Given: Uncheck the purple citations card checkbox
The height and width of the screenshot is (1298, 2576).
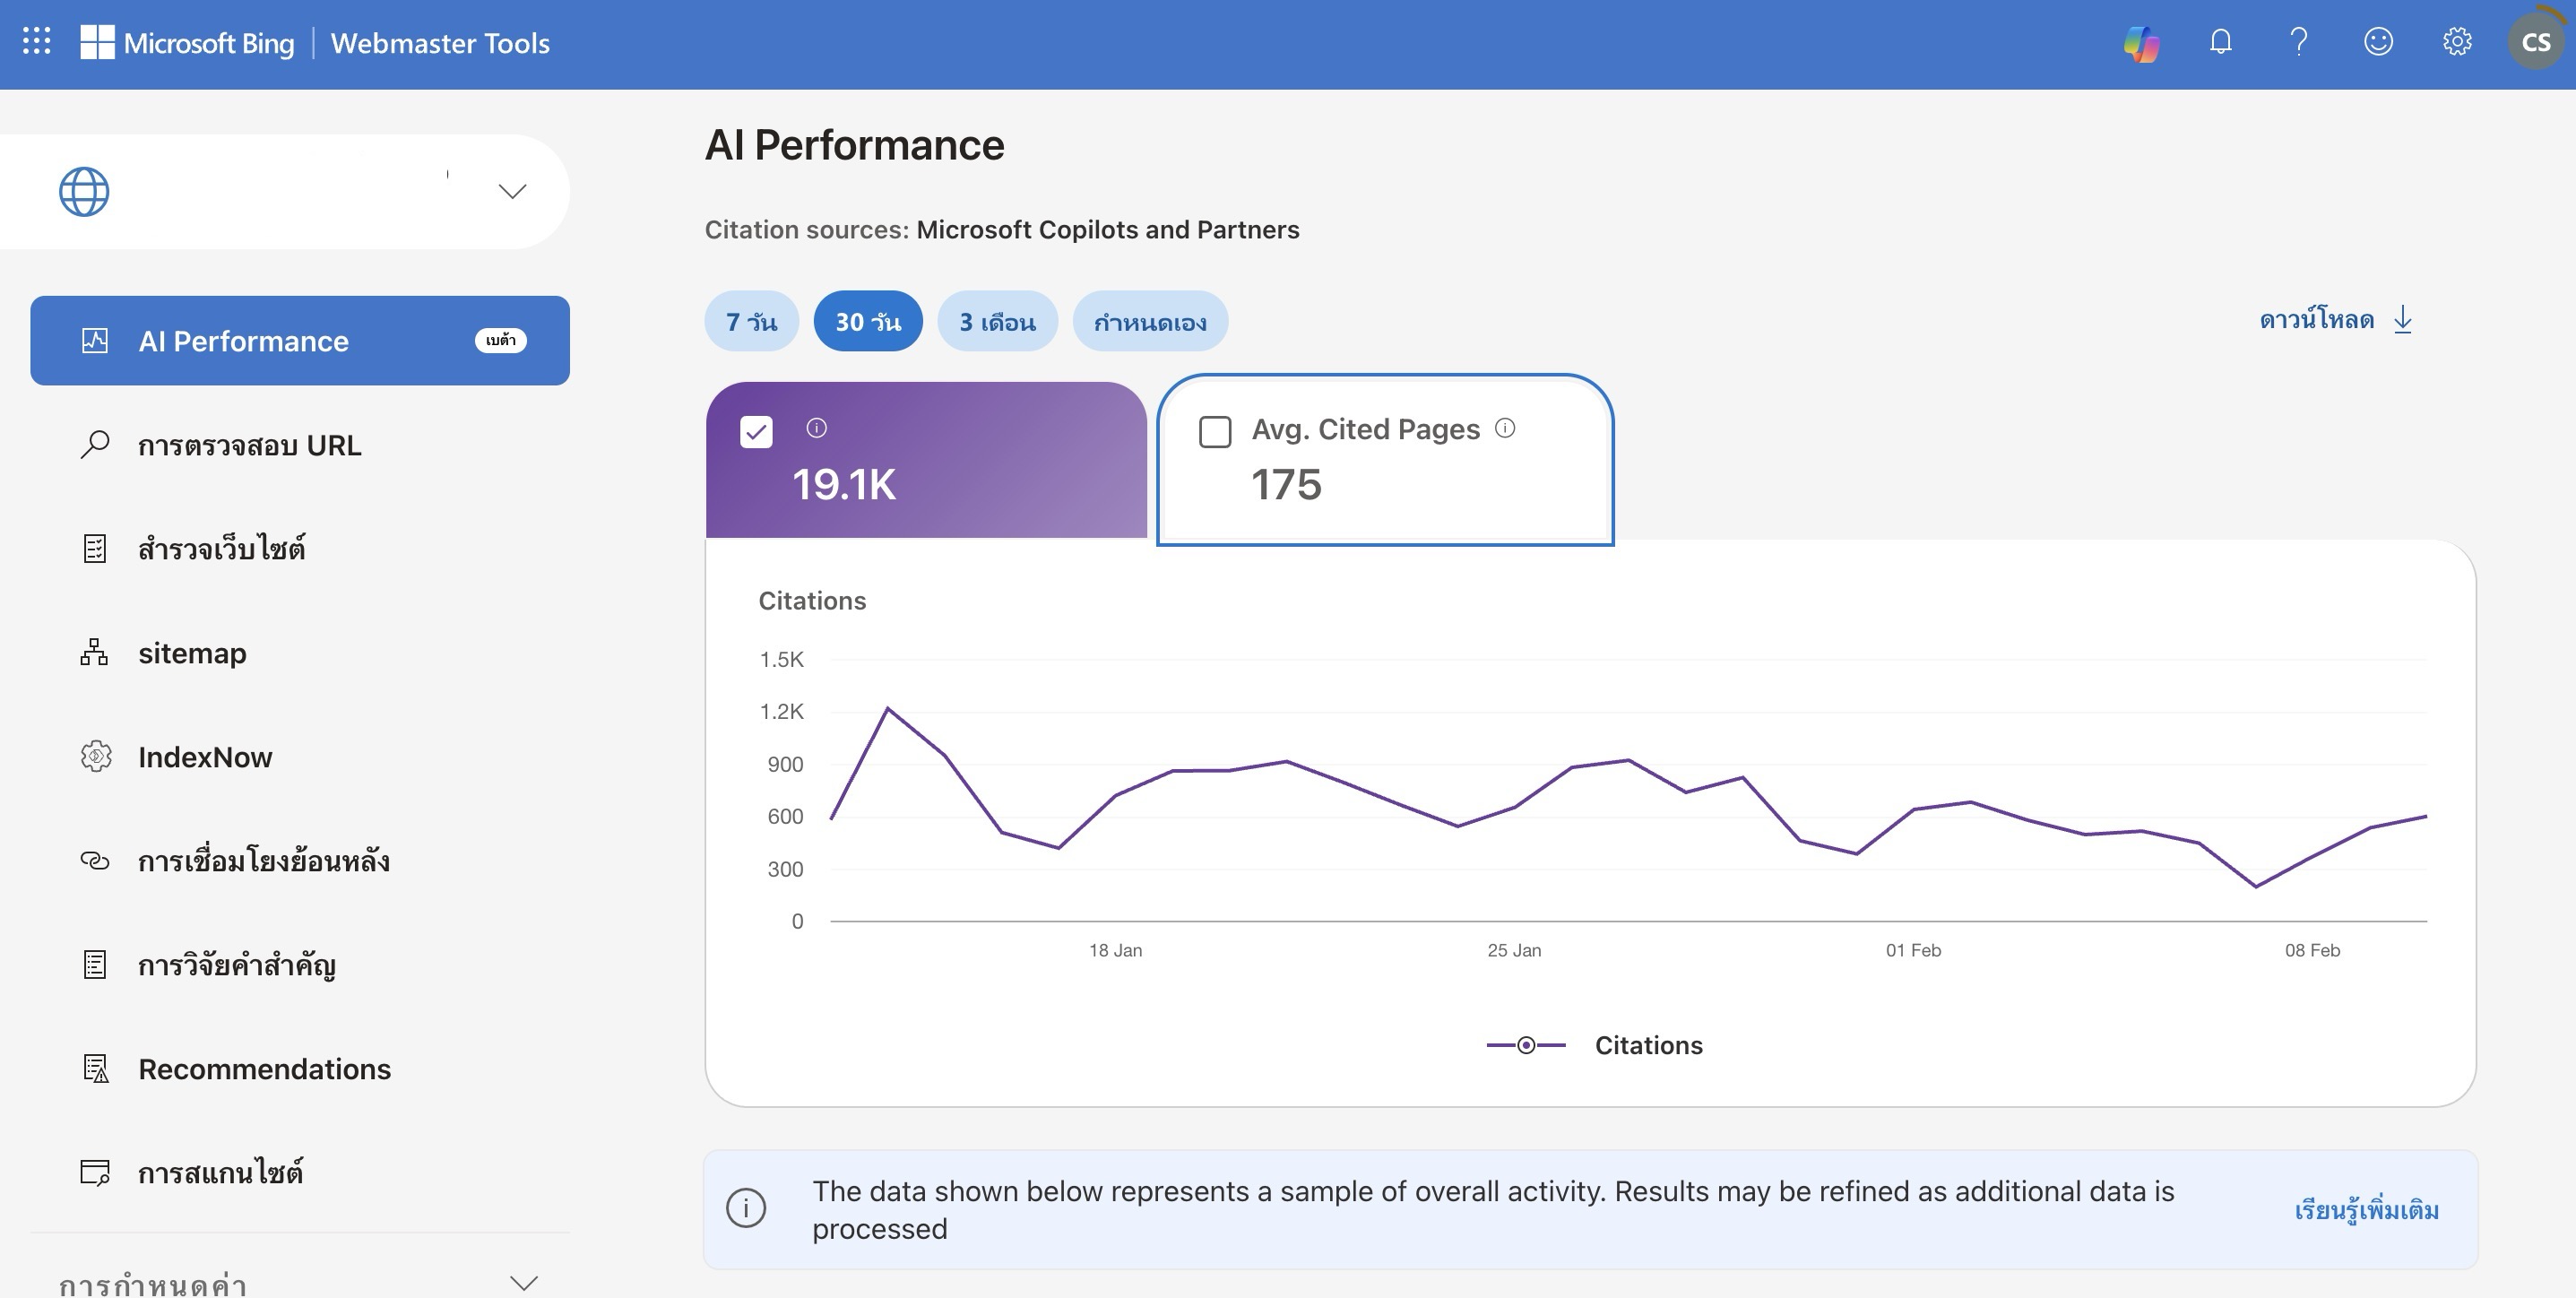Looking at the screenshot, I should coord(756,432).
